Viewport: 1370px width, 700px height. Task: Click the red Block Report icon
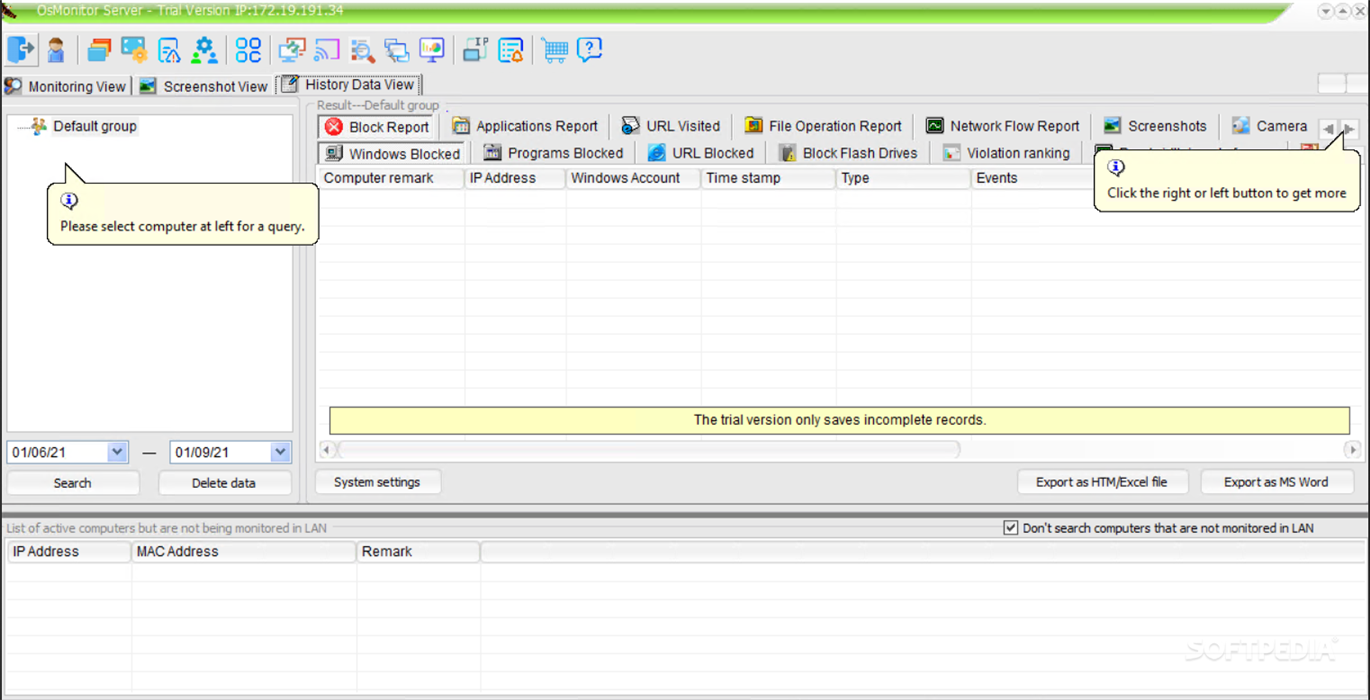tap(334, 126)
